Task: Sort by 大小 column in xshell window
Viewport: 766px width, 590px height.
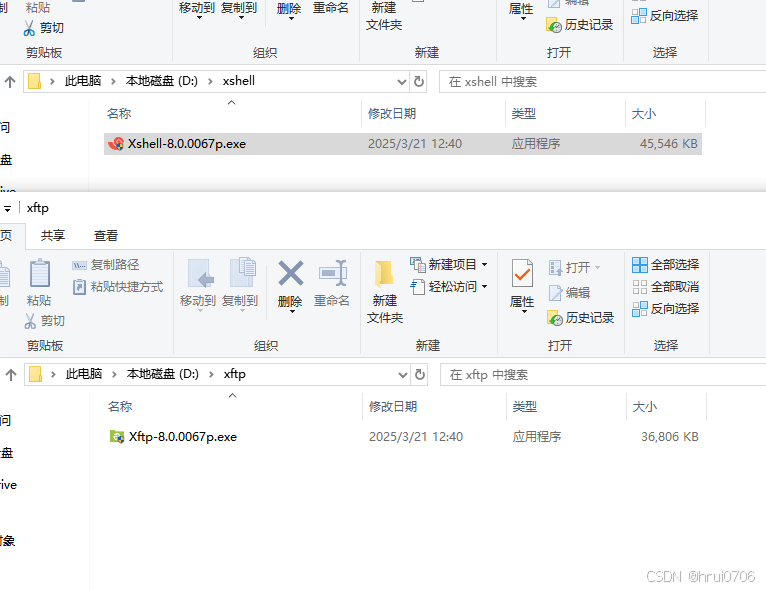Action: click(x=643, y=113)
